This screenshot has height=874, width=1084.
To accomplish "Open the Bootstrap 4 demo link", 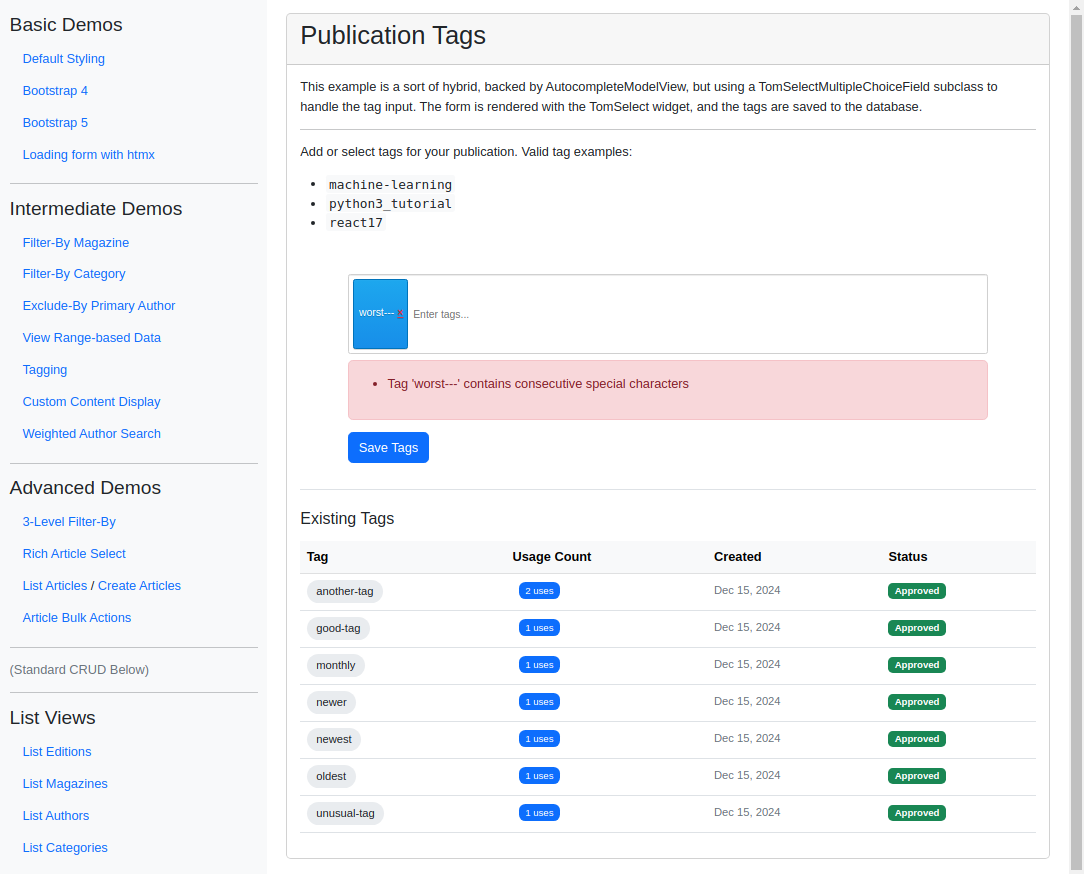I will point(55,91).
